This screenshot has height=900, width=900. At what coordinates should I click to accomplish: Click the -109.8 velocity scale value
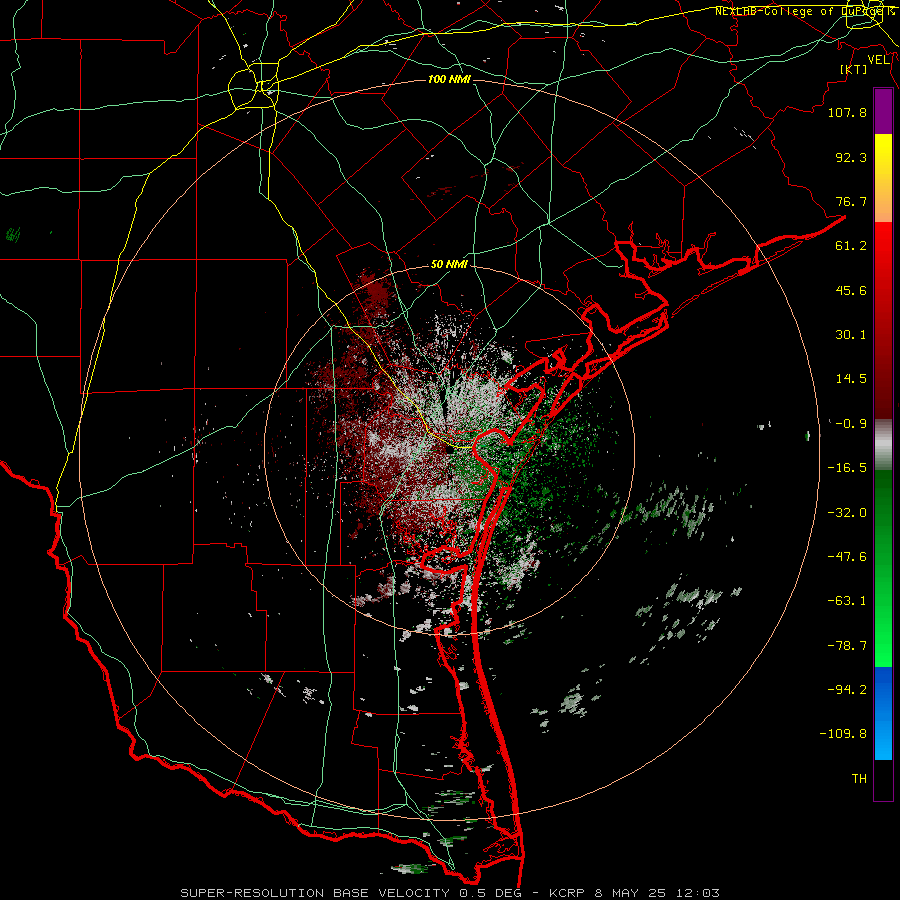(843, 734)
